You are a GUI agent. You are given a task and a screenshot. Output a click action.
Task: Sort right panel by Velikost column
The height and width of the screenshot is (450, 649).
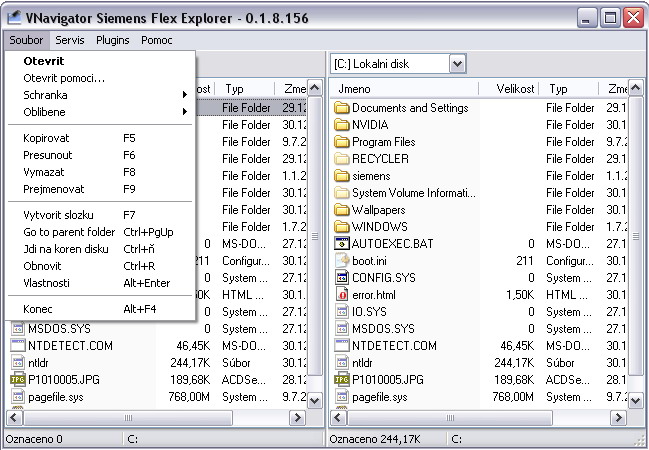(x=509, y=89)
